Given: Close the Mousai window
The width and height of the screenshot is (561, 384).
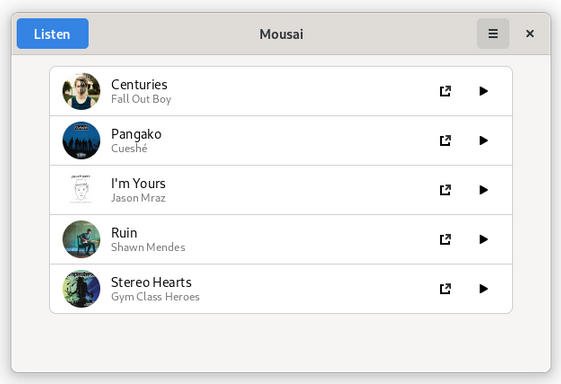Looking at the screenshot, I should [530, 34].
